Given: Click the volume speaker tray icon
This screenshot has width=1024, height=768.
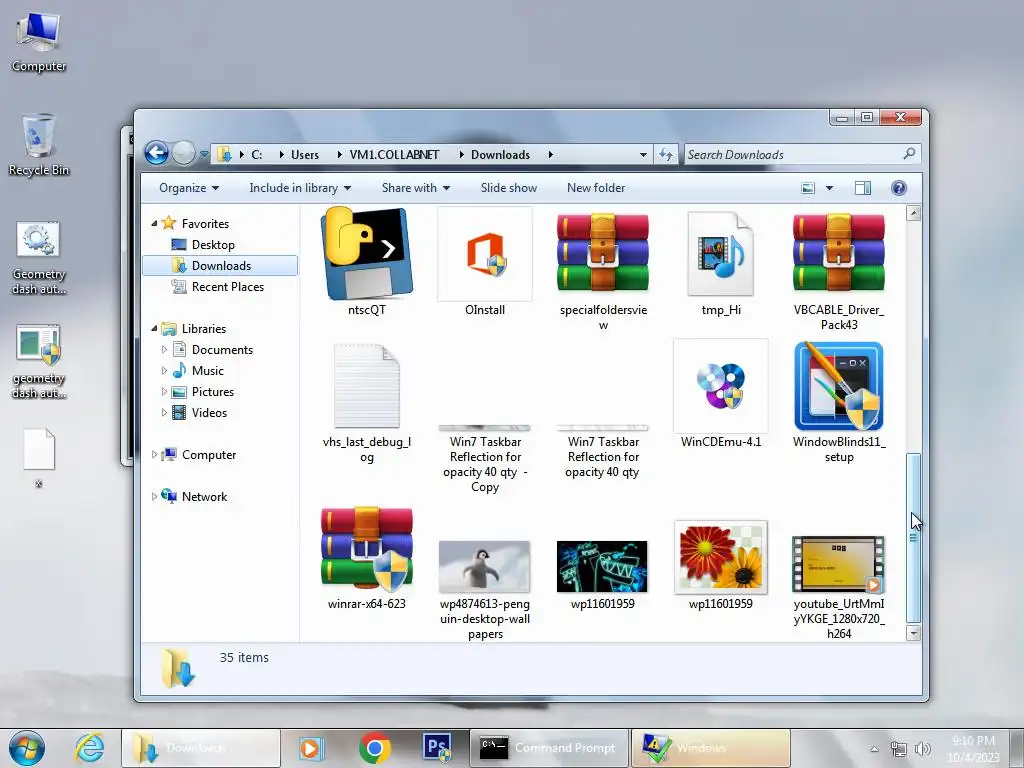Looking at the screenshot, I should tap(923, 749).
